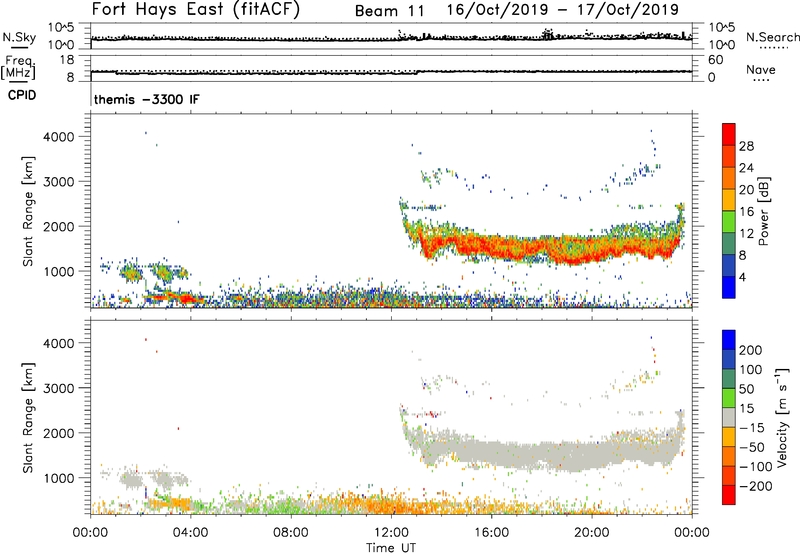Select the 'themis -3300 IF' text
This screenshot has width=800, height=554.
pyautogui.click(x=147, y=99)
